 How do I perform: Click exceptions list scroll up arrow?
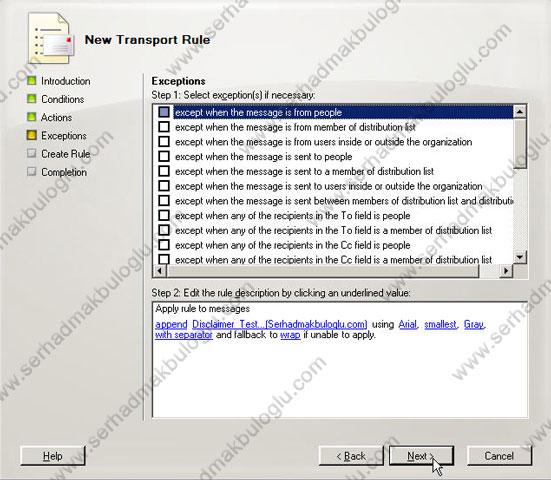(x=519, y=112)
